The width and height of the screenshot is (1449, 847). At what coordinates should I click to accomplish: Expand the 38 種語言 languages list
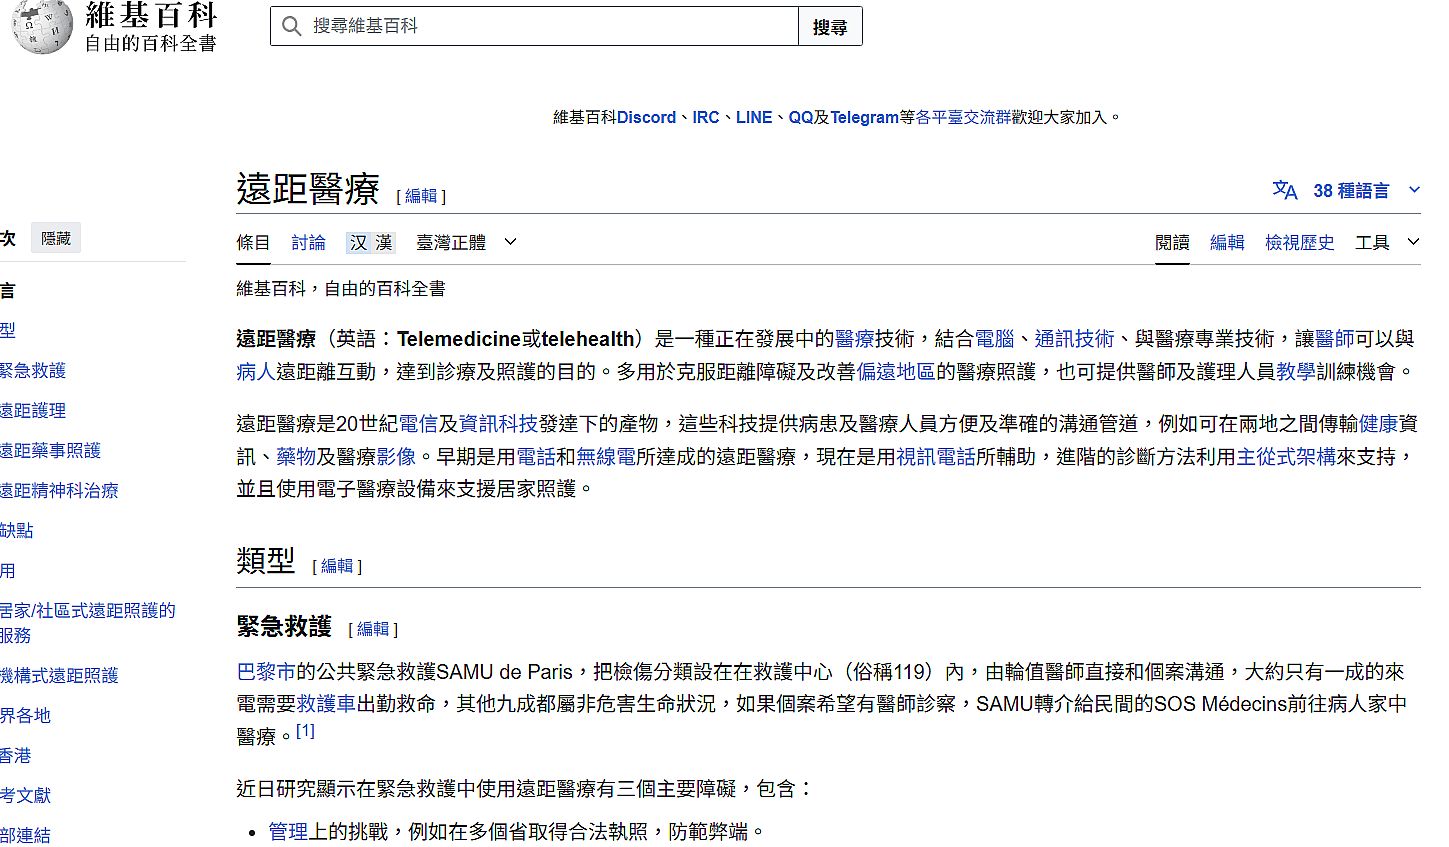pyautogui.click(x=1351, y=191)
